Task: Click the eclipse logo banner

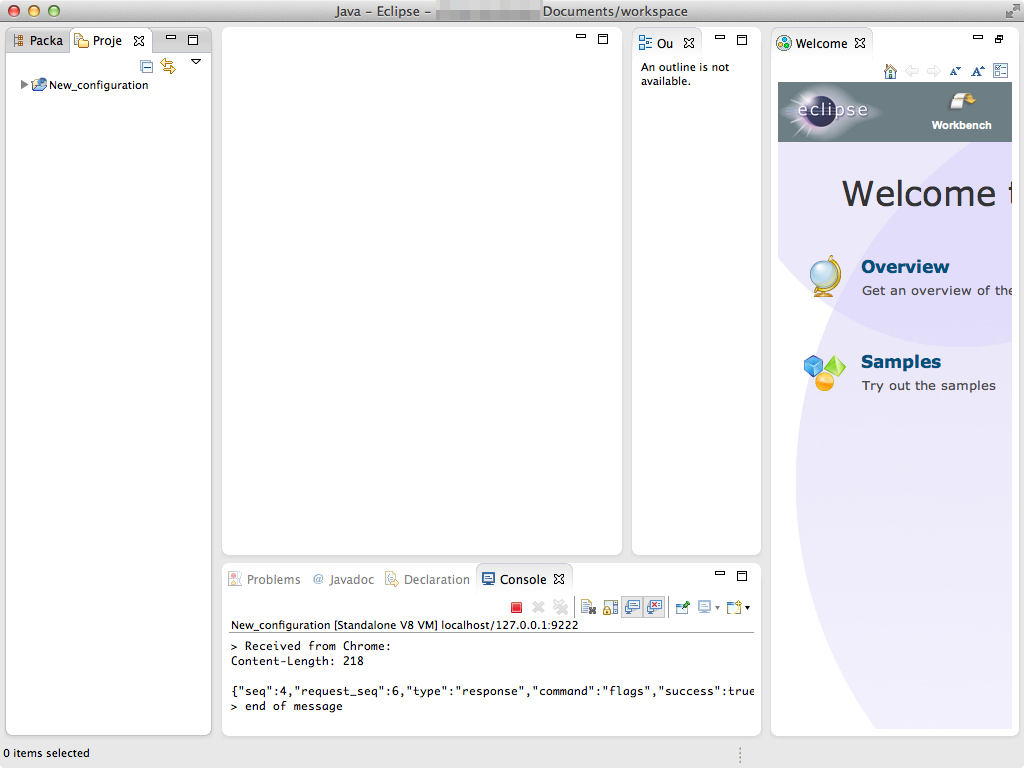Action: 831,111
